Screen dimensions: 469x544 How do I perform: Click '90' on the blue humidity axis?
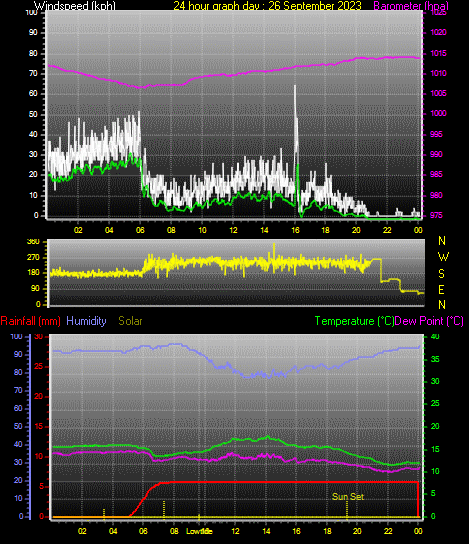18,354
